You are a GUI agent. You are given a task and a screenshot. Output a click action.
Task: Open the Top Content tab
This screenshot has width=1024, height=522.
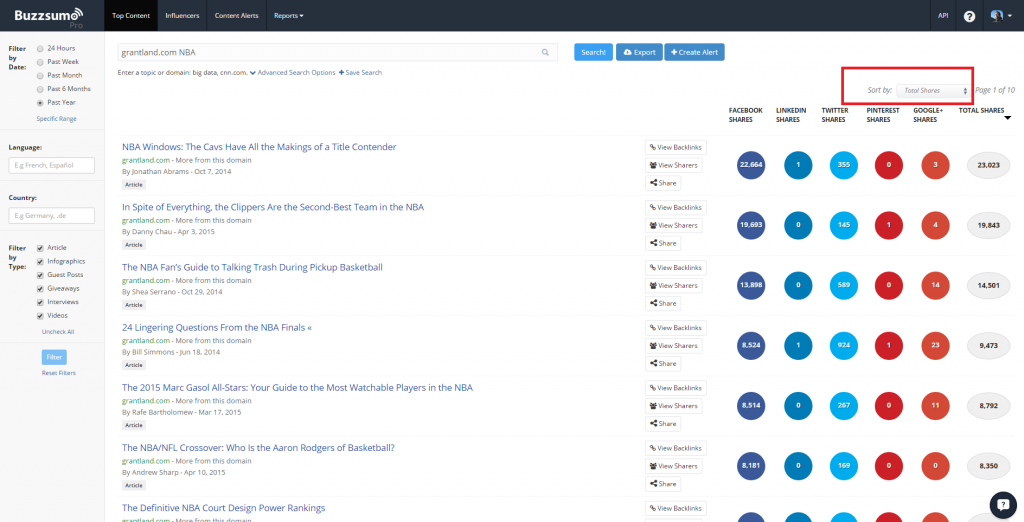pos(131,16)
